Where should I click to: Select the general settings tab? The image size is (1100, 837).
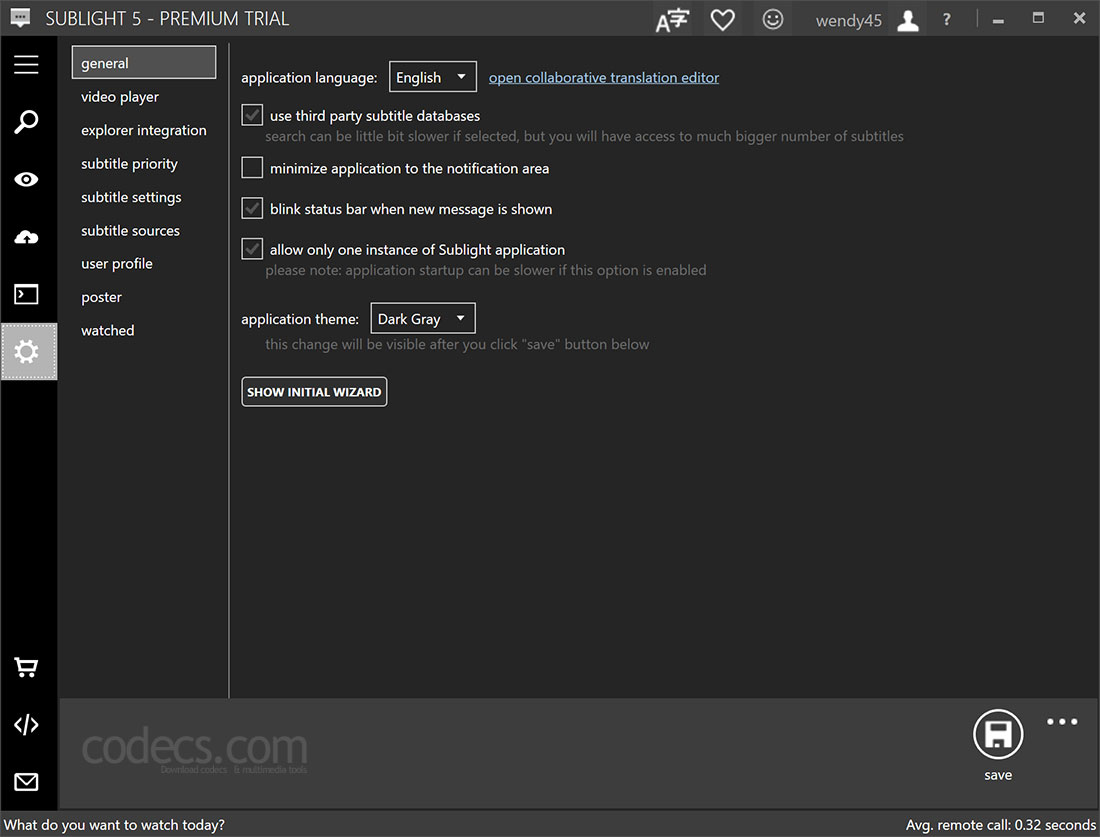coord(144,62)
